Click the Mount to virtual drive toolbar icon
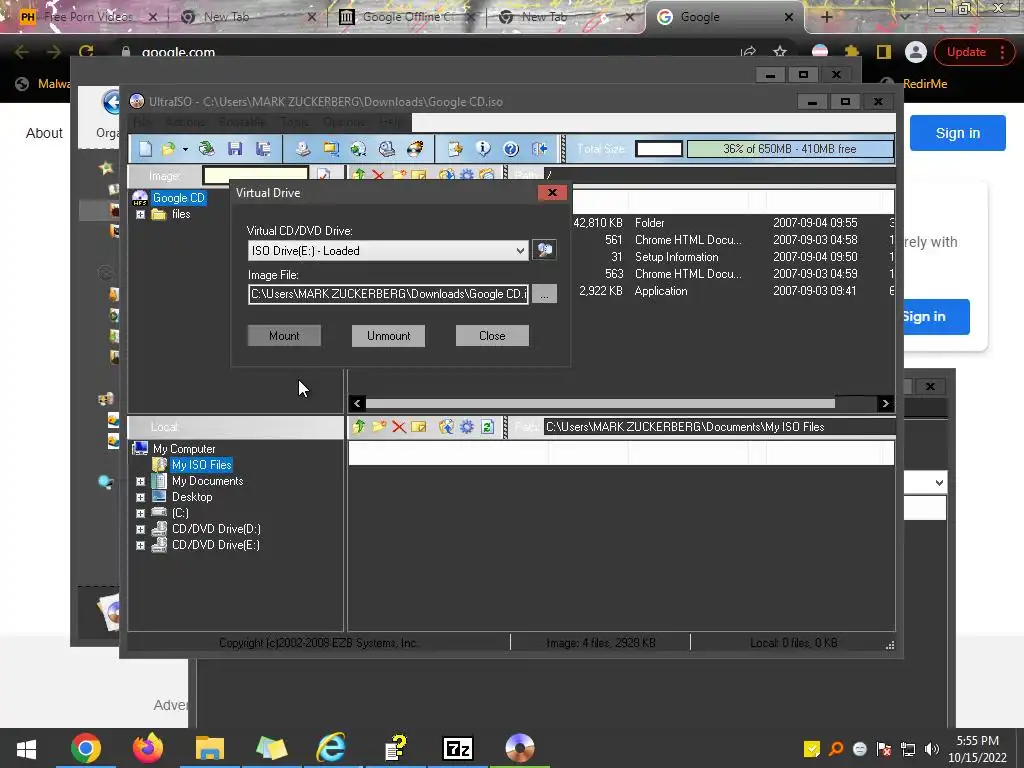1024x768 pixels. click(387, 149)
